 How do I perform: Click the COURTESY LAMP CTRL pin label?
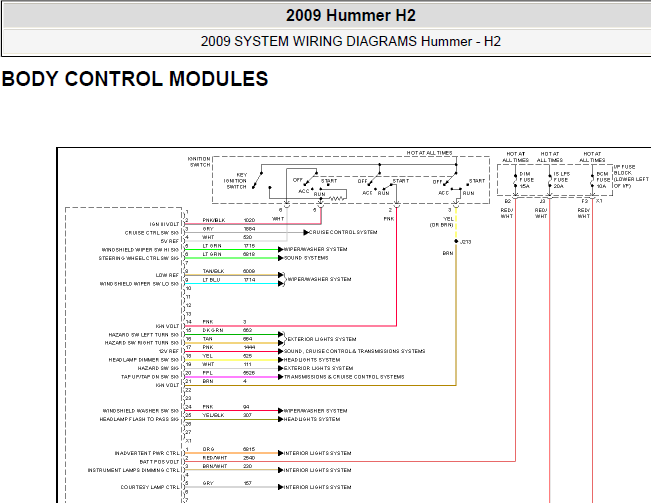[150, 487]
